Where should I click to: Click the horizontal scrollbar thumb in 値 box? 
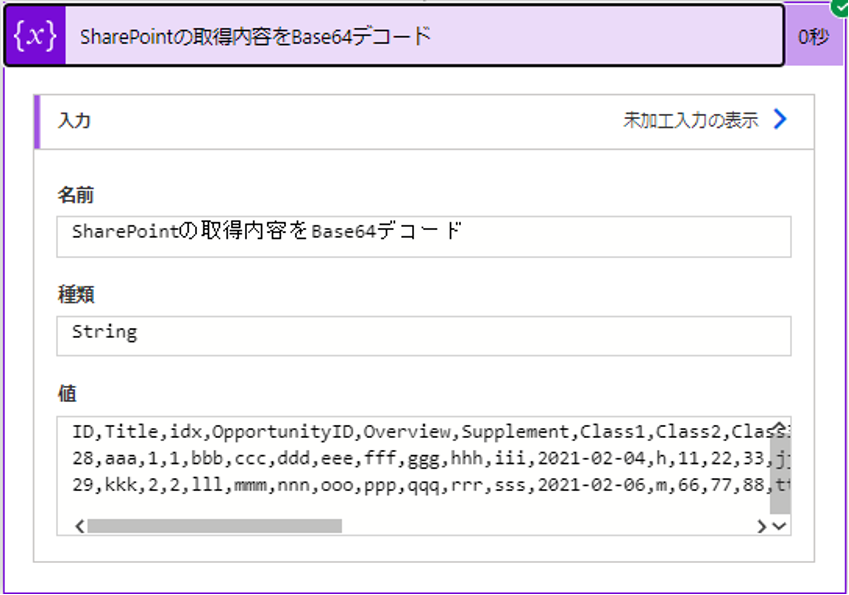[214, 526]
